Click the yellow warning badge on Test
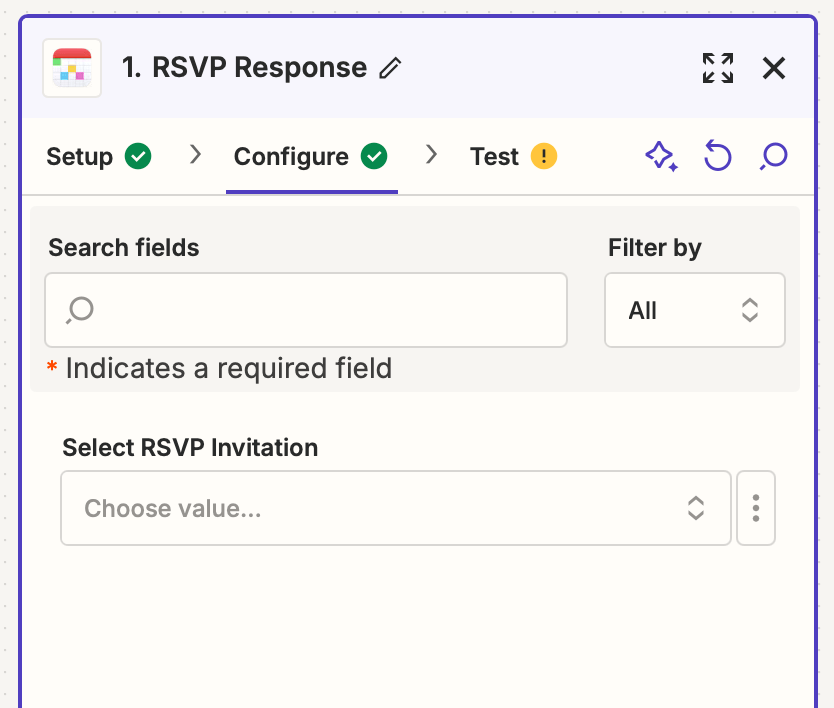This screenshot has width=834, height=708. tap(544, 156)
